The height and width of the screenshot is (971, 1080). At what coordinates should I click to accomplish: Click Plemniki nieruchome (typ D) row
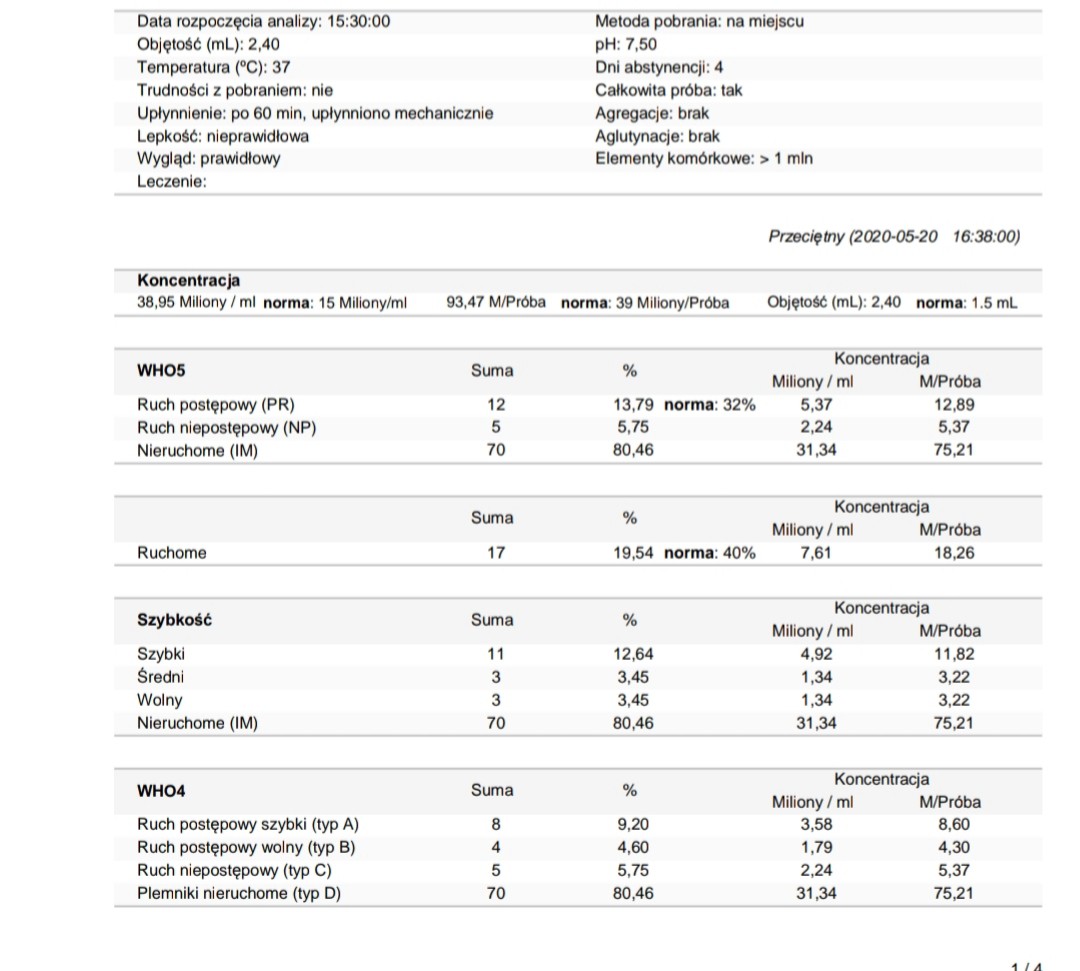coord(238,894)
